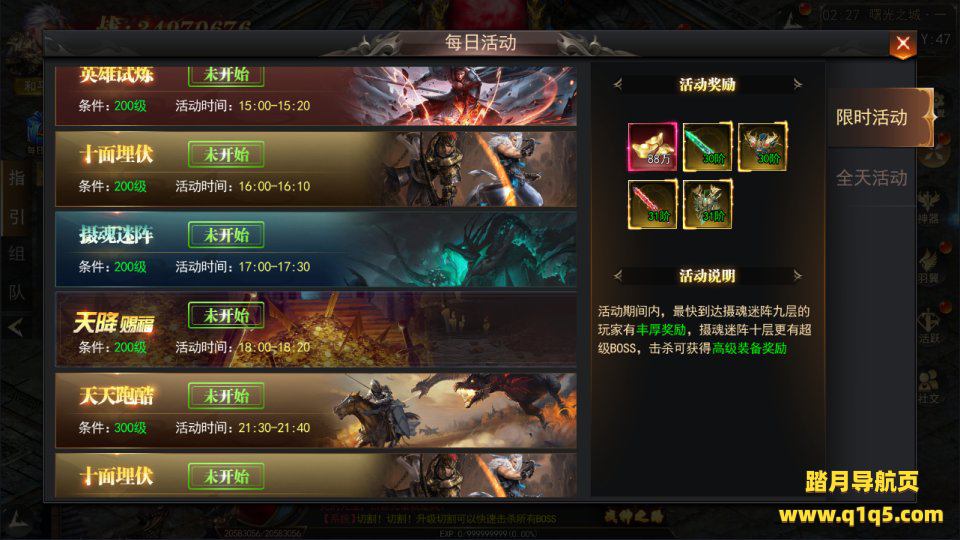Screen dimensions: 960x540
Task: Click 未开始 button for 摄魂迷阵
Action: tap(227, 234)
